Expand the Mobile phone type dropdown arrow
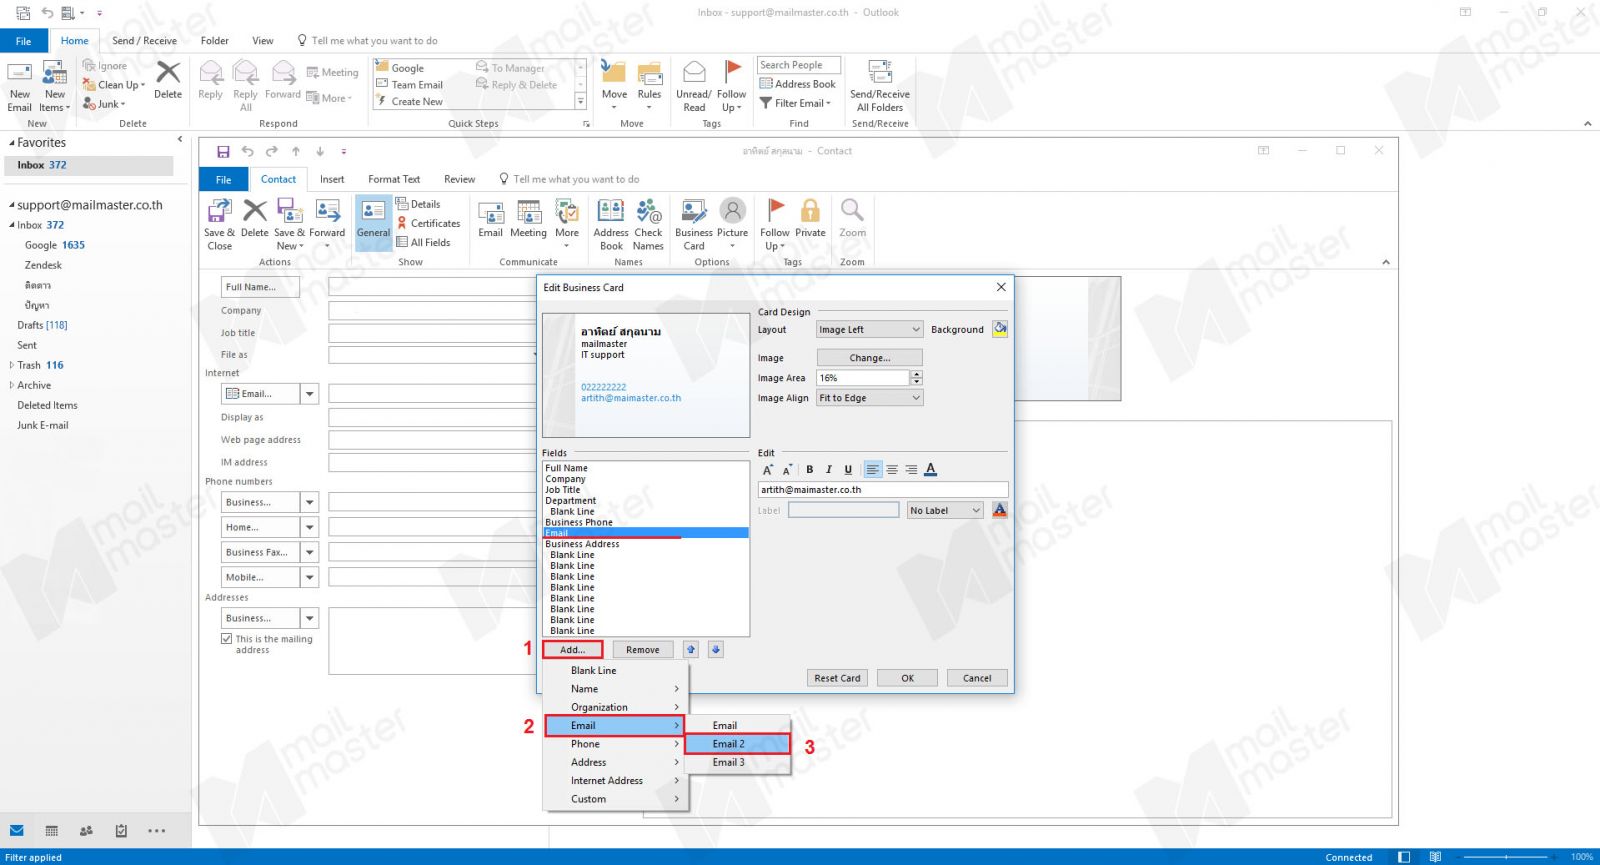The image size is (1600, 865). [310, 577]
